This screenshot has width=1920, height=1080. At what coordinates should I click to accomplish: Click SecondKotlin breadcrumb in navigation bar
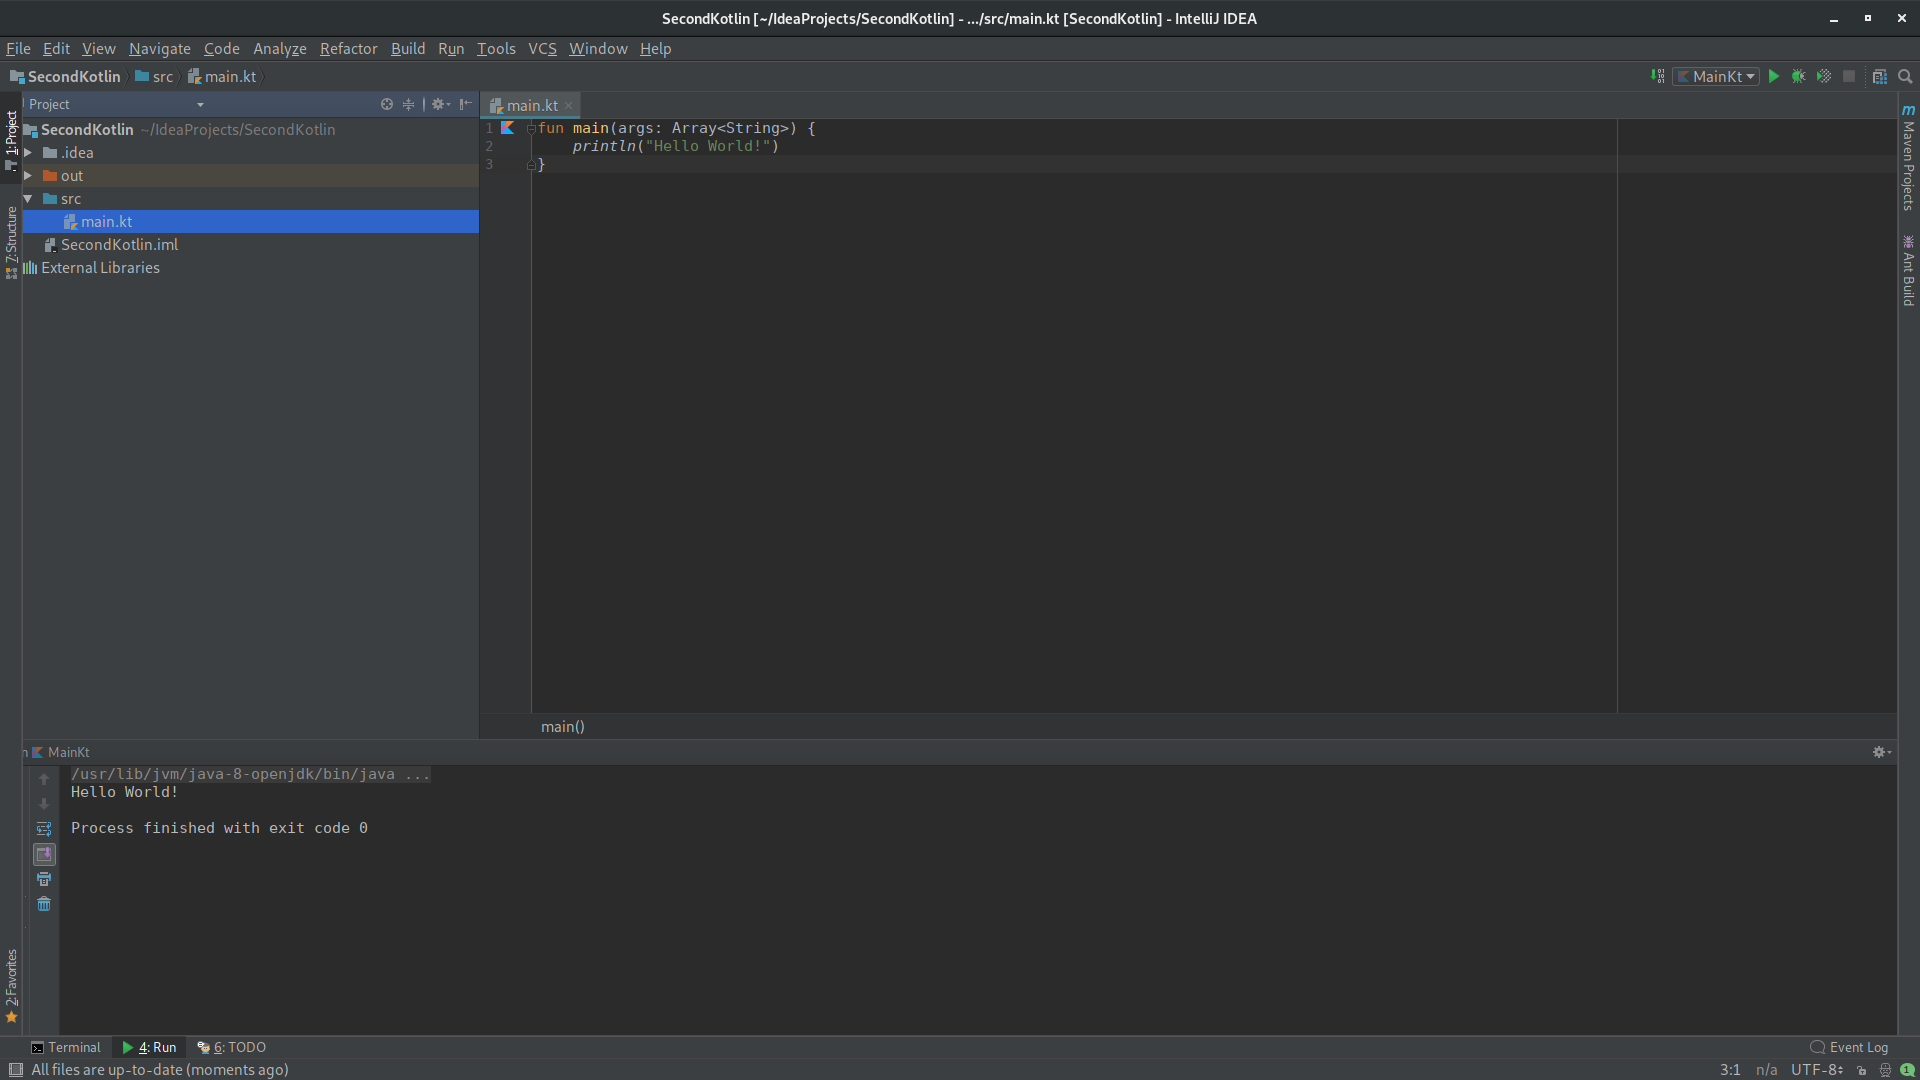click(65, 76)
